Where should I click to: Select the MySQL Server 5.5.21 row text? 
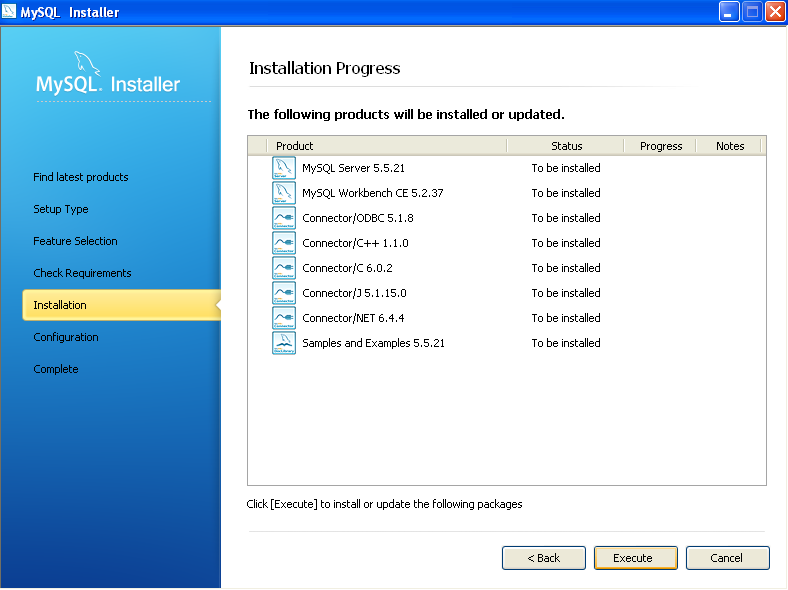click(x=353, y=168)
